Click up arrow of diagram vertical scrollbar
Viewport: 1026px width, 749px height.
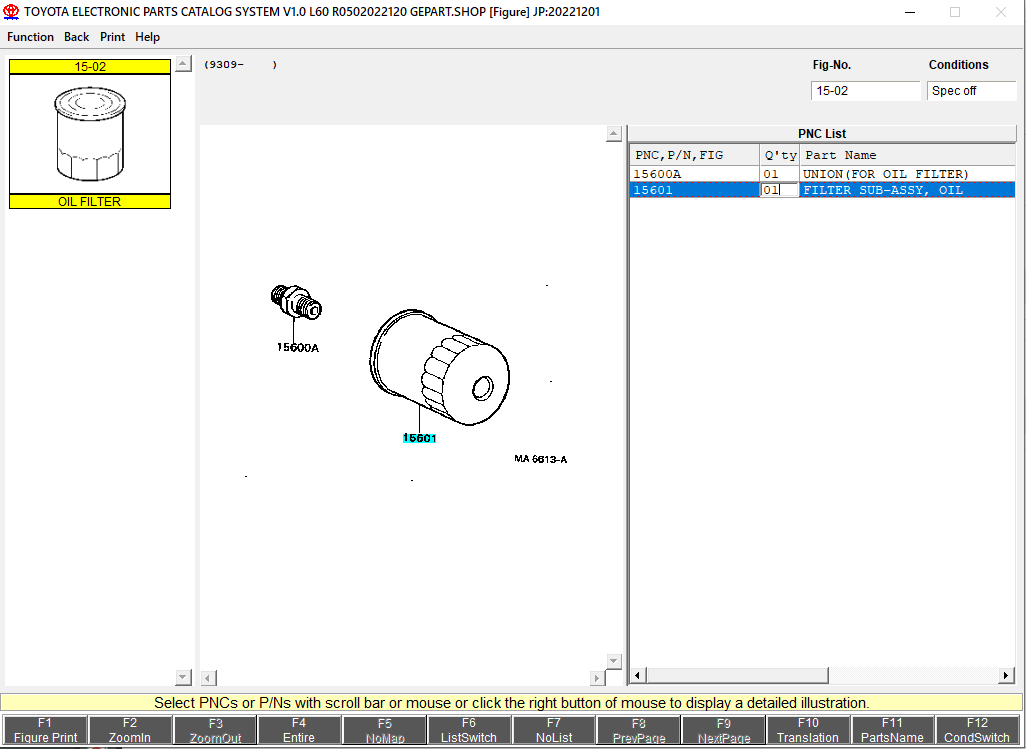pos(613,133)
